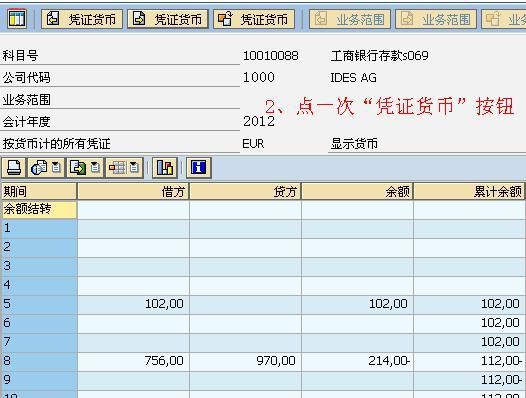Select the 累计余额 column header
The height and width of the screenshot is (398, 526).
click(469, 192)
